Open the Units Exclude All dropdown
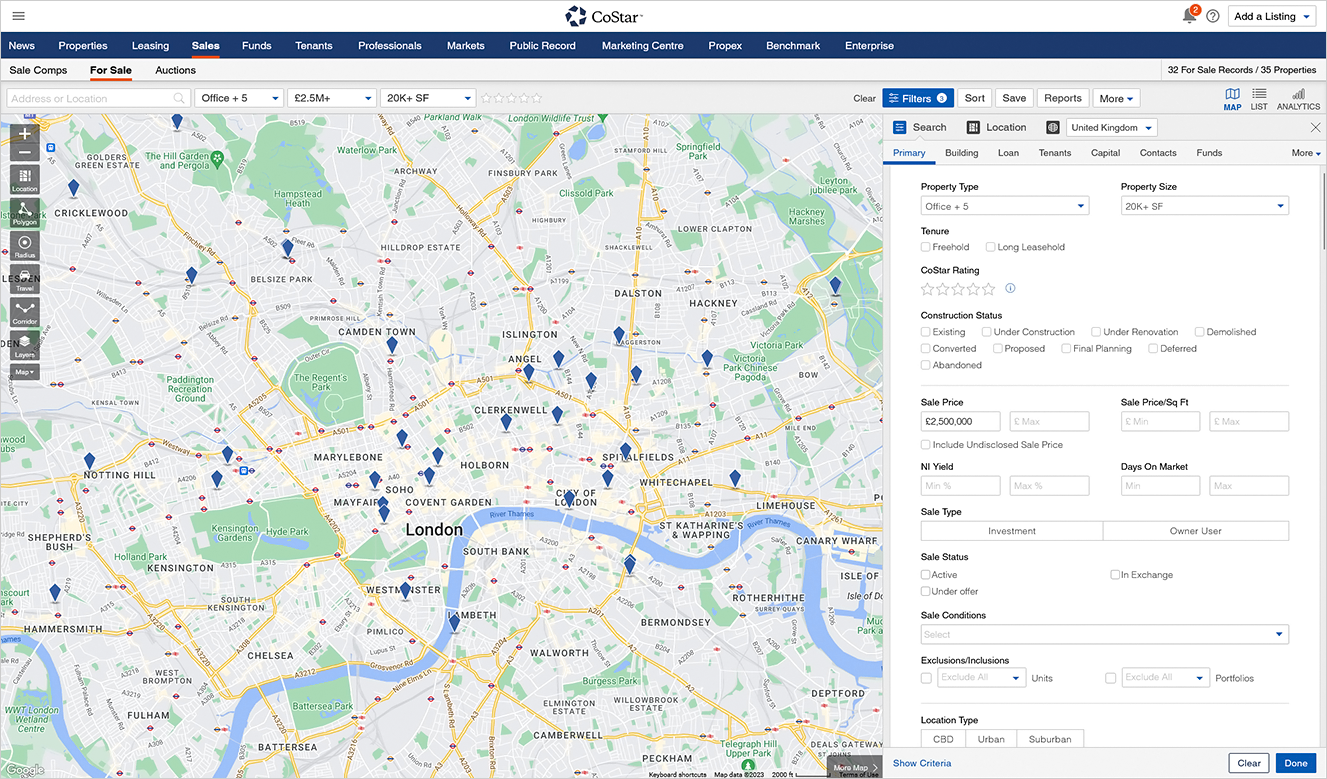The height and width of the screenshot is (779, 1327). point(981,678)
